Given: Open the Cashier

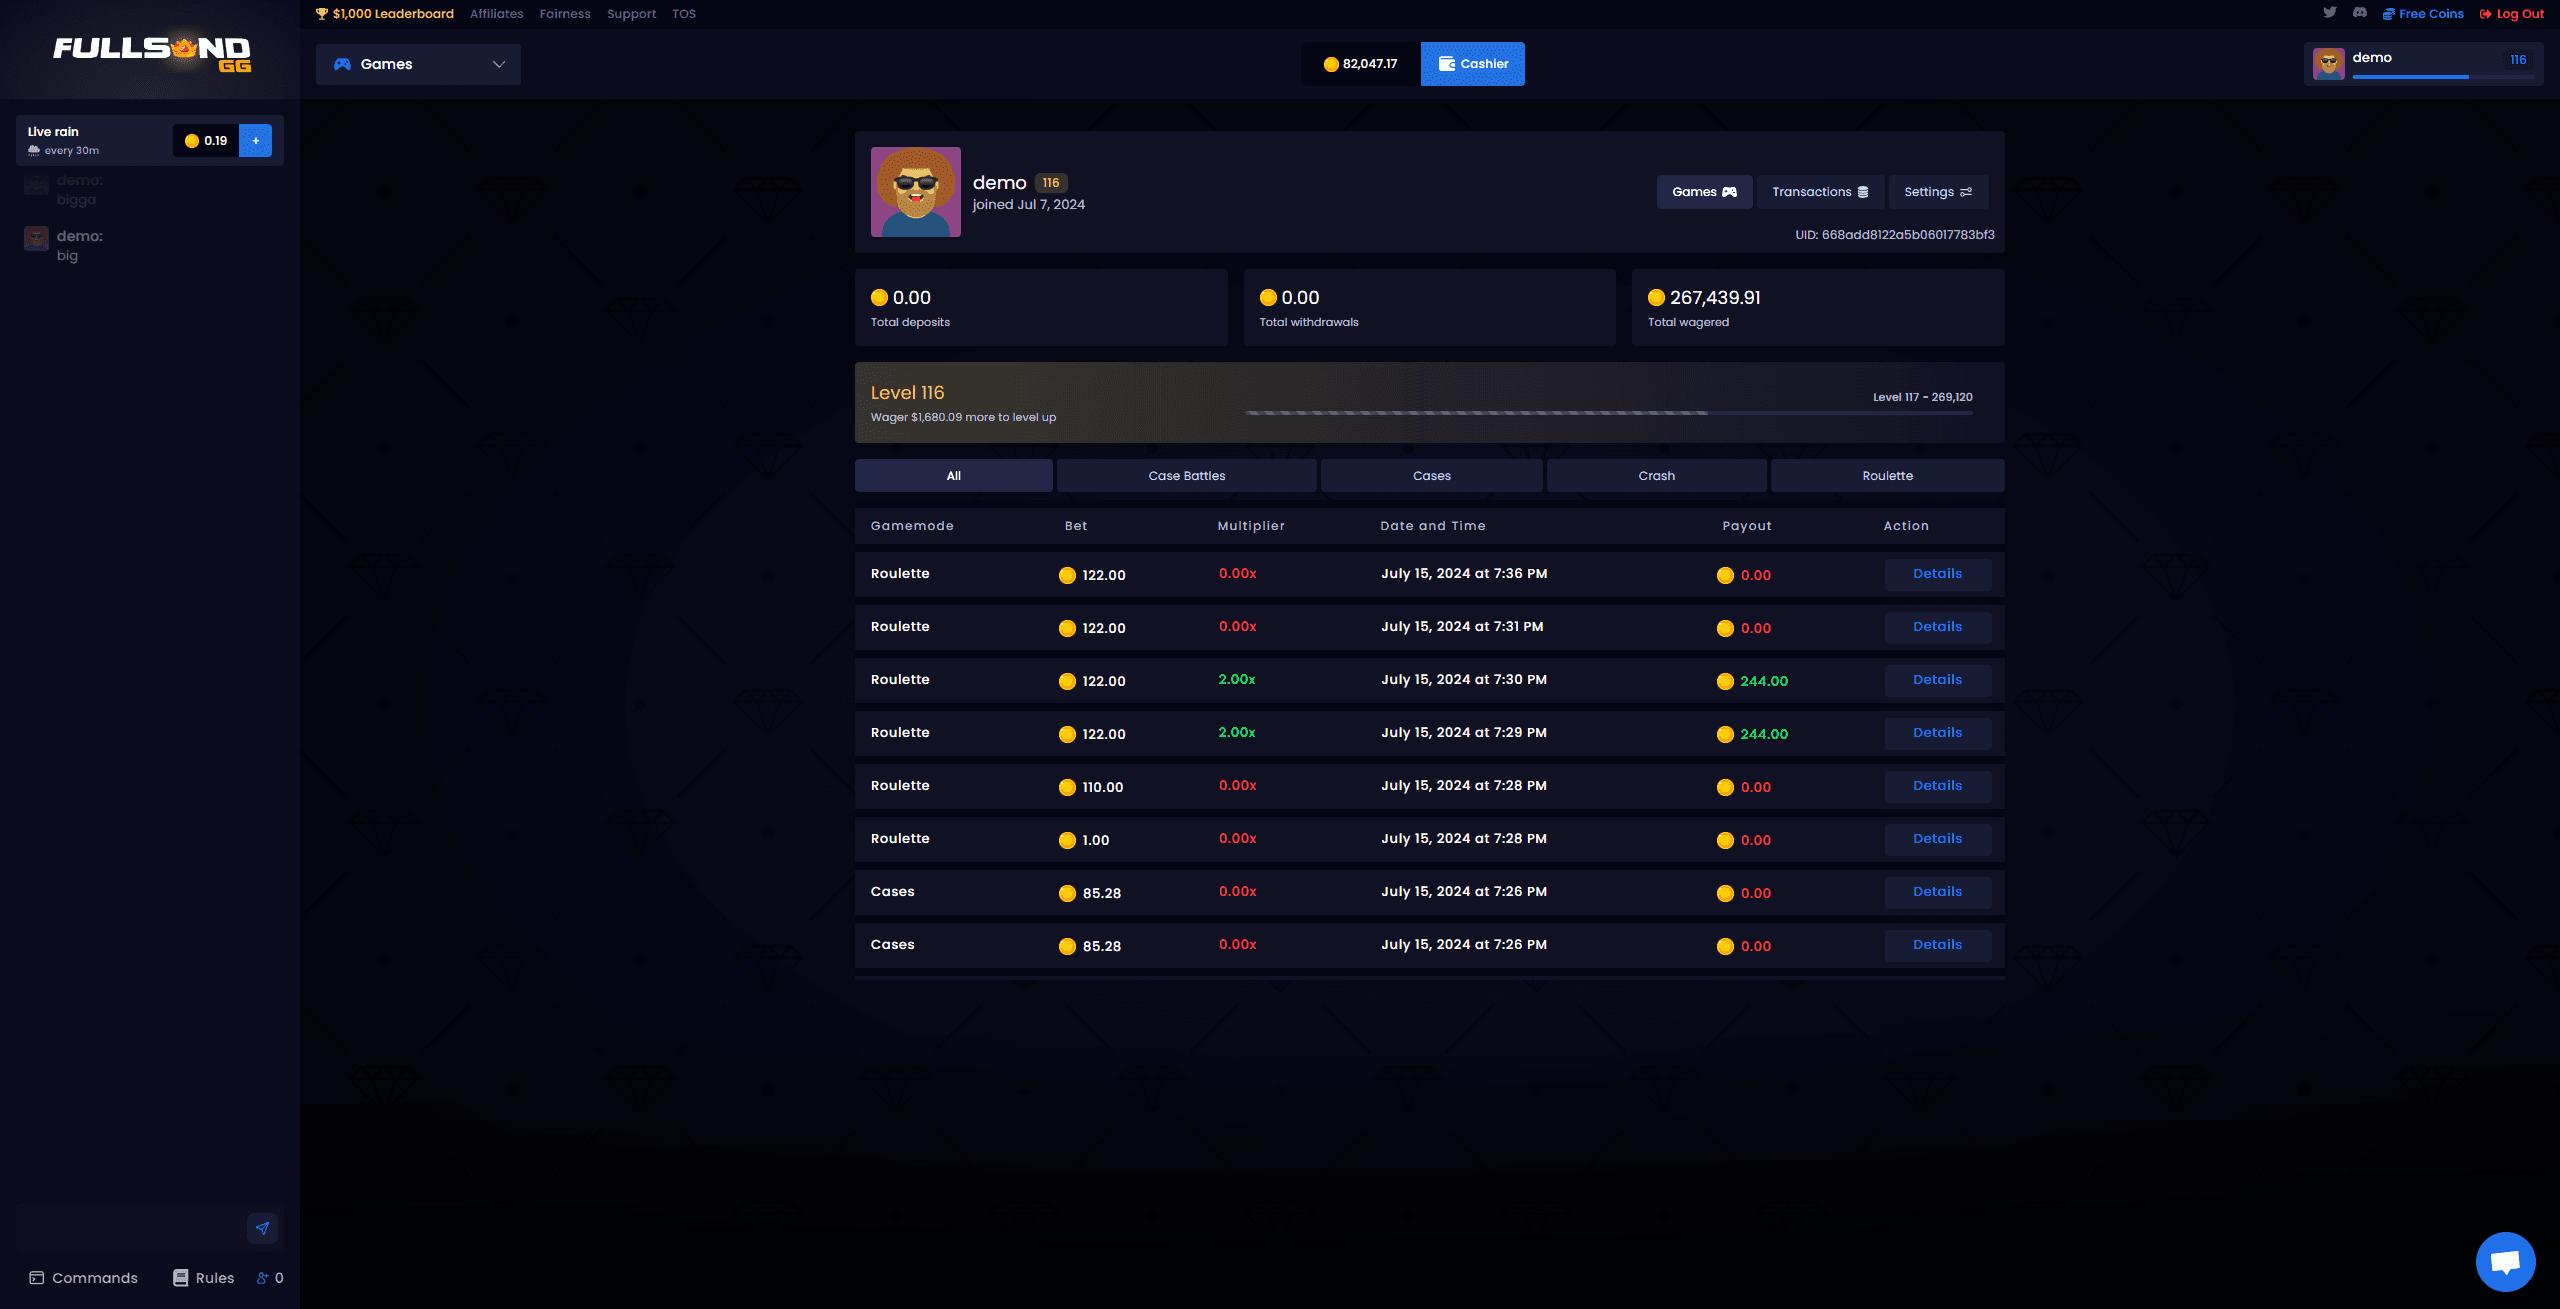Looking at the screenshot, I should [x=1472, y=64].
